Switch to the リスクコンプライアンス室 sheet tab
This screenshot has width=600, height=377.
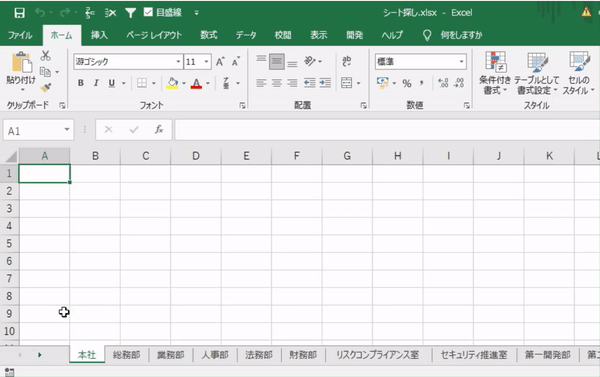(378, 355)
